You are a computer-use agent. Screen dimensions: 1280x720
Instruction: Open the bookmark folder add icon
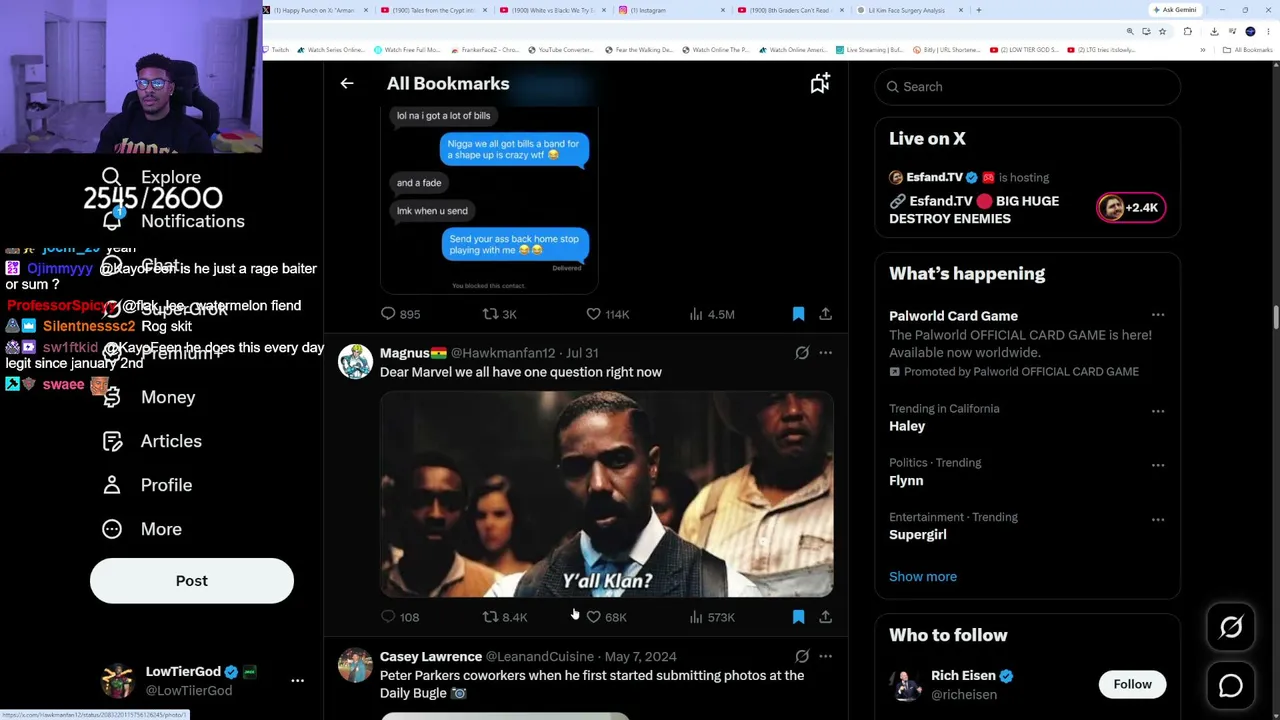820,84
